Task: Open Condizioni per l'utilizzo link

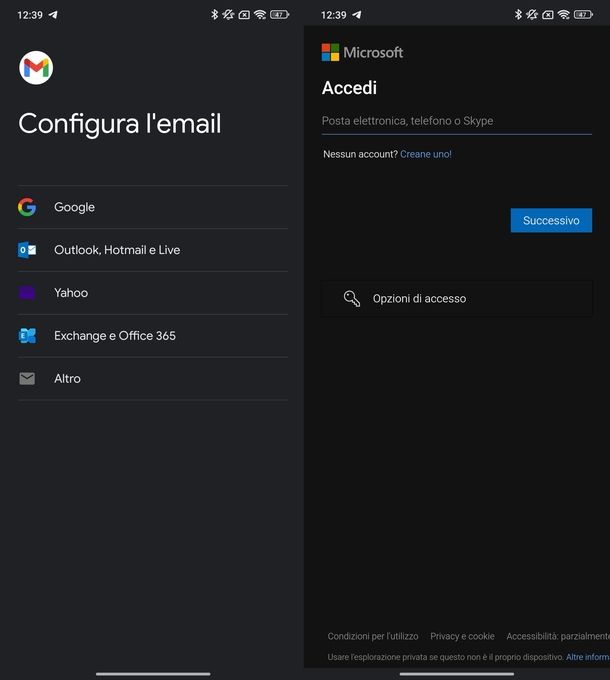Action: point(373,636)
